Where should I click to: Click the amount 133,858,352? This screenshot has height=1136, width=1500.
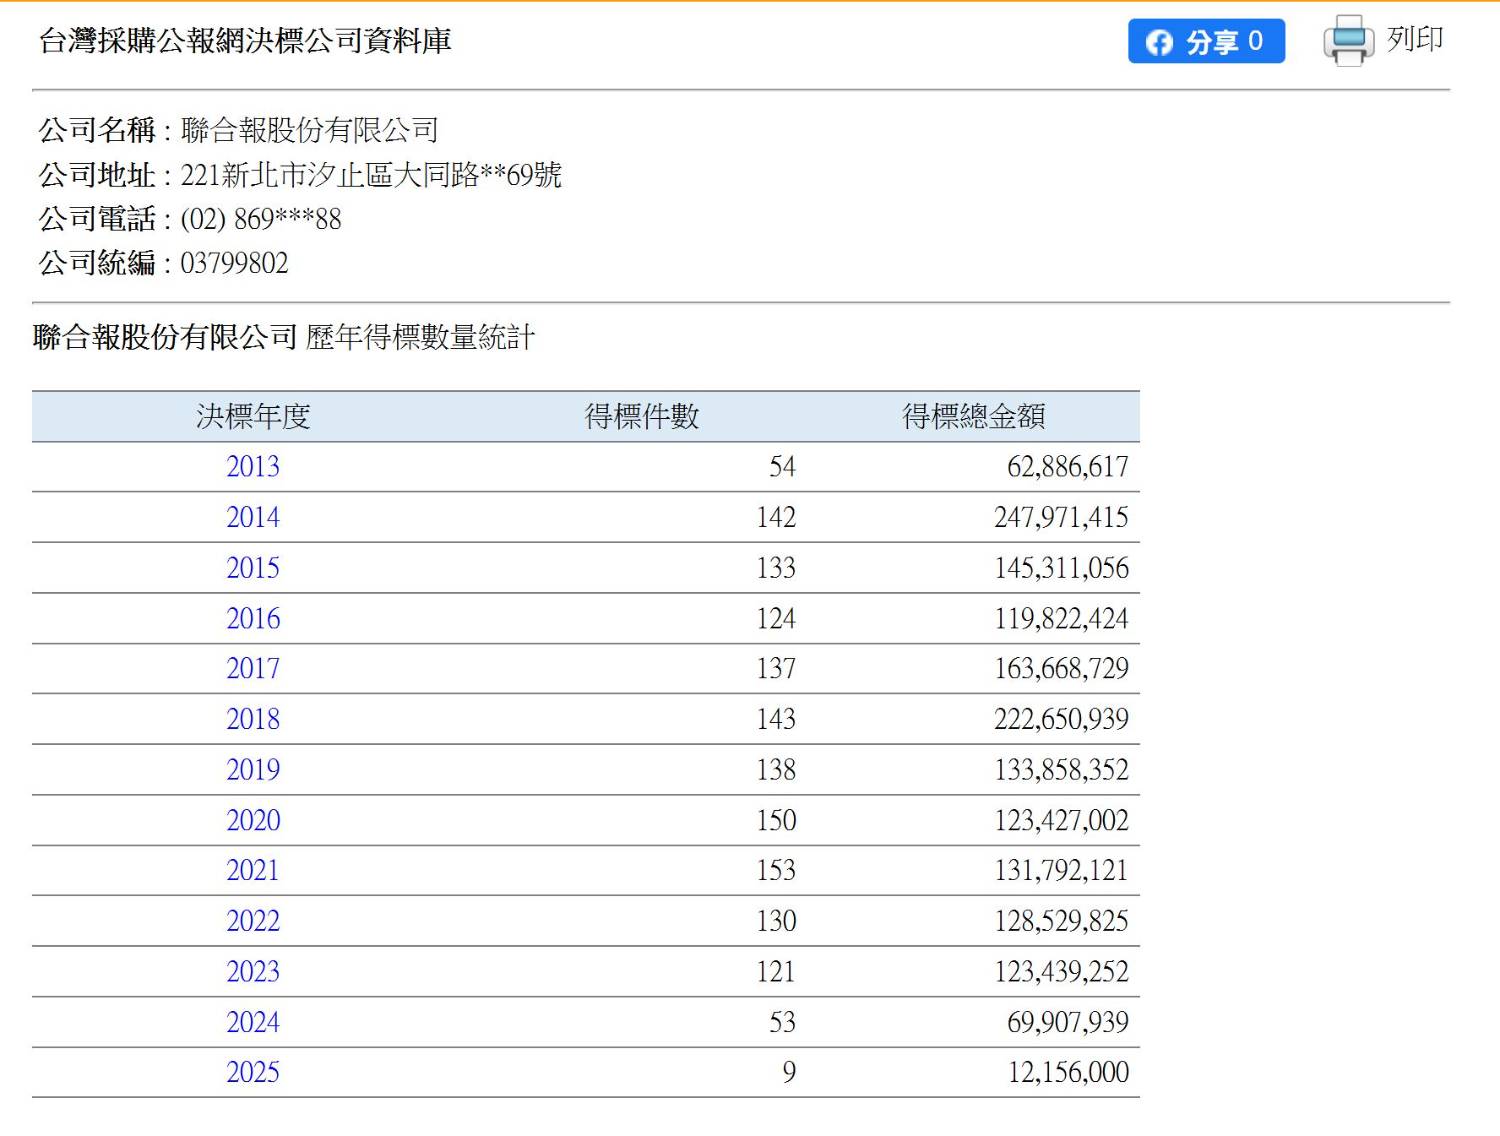(x=1061, y=769)
